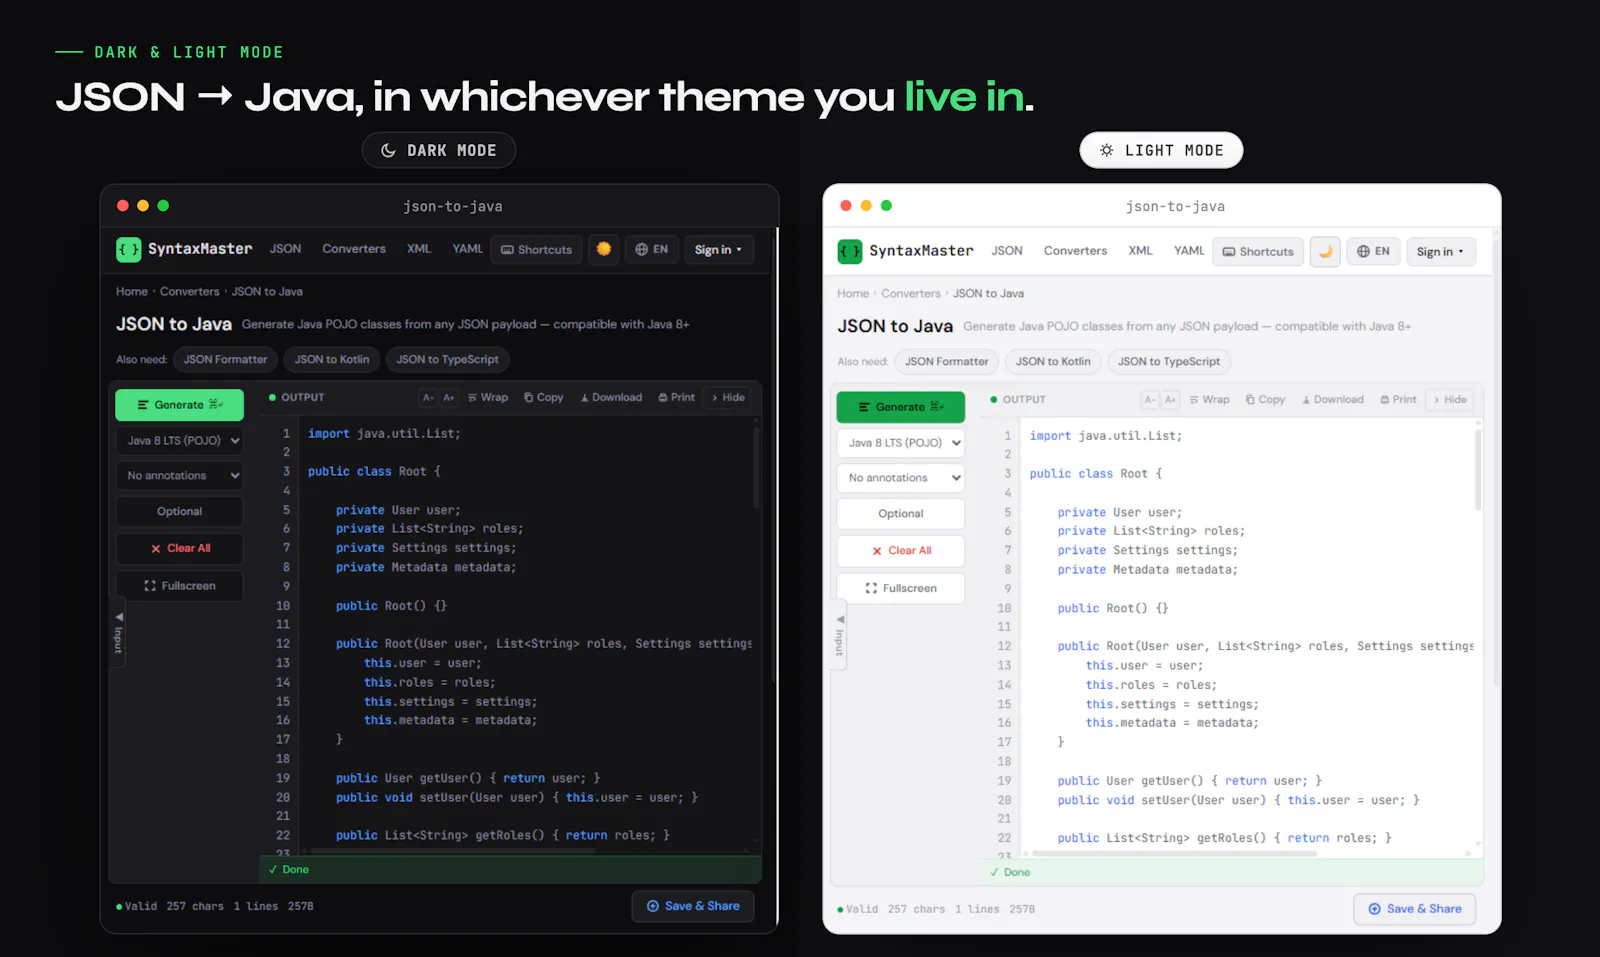Open No annotations dropdown in light window
Screen dimensions: 1600x957
coord(901,477)
